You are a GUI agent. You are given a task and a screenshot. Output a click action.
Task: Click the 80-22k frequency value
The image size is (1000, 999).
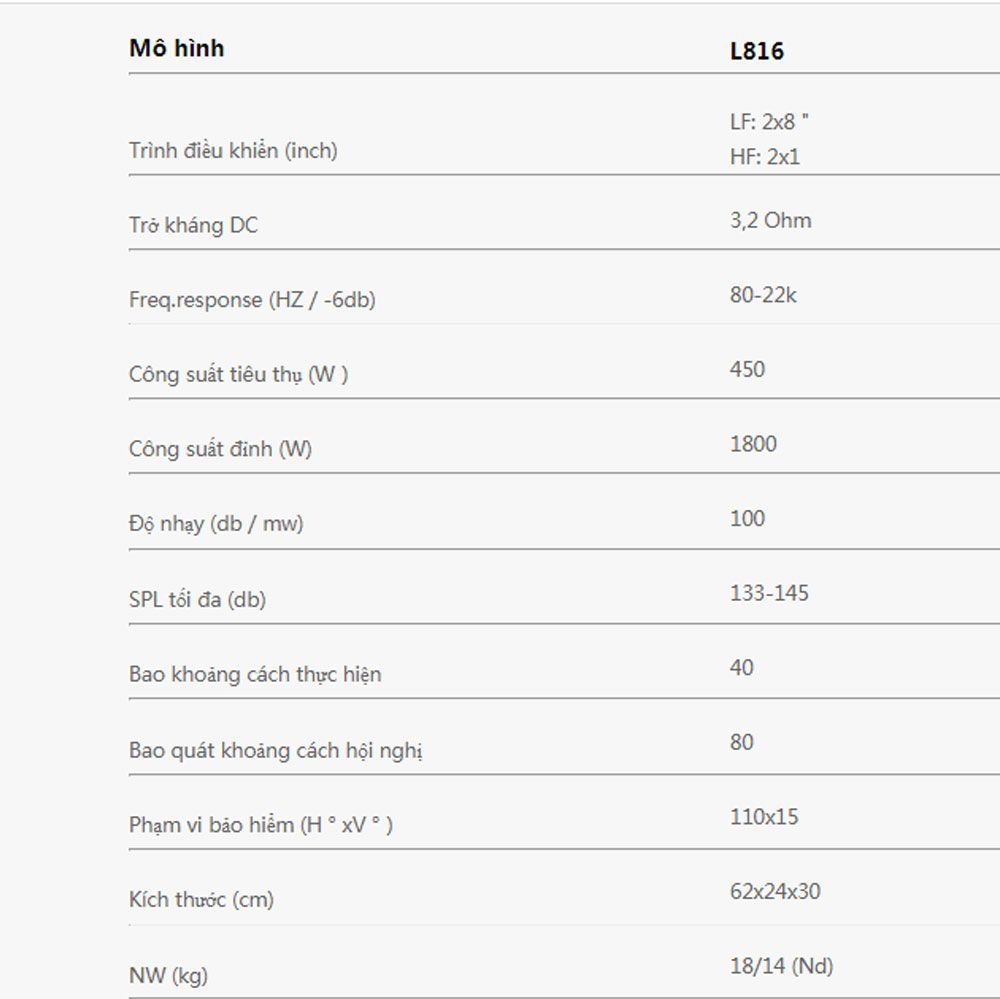click(763, 295)
